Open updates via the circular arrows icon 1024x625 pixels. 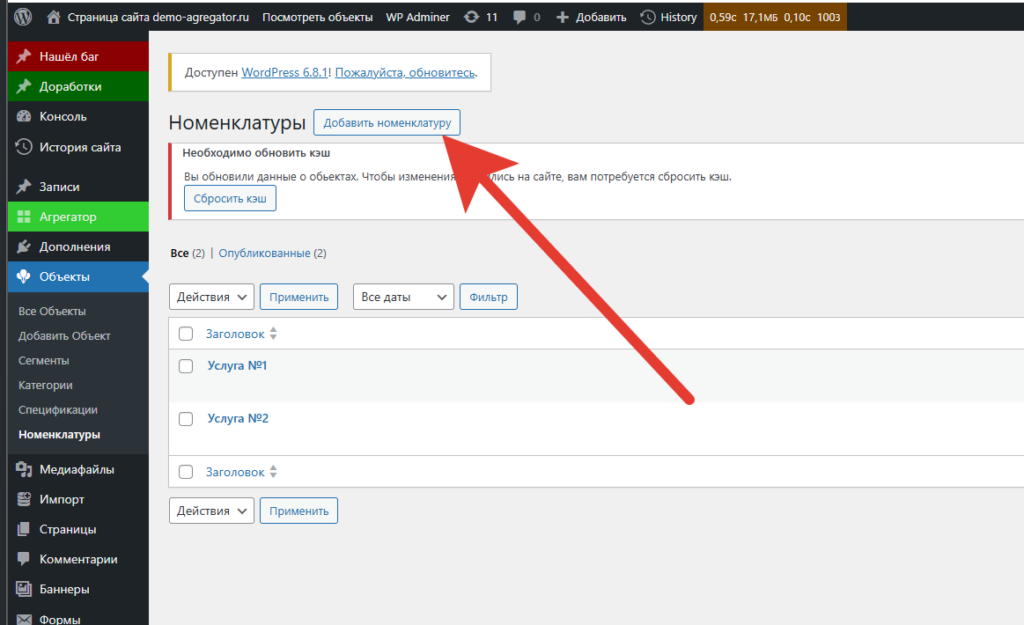[471, 17]
